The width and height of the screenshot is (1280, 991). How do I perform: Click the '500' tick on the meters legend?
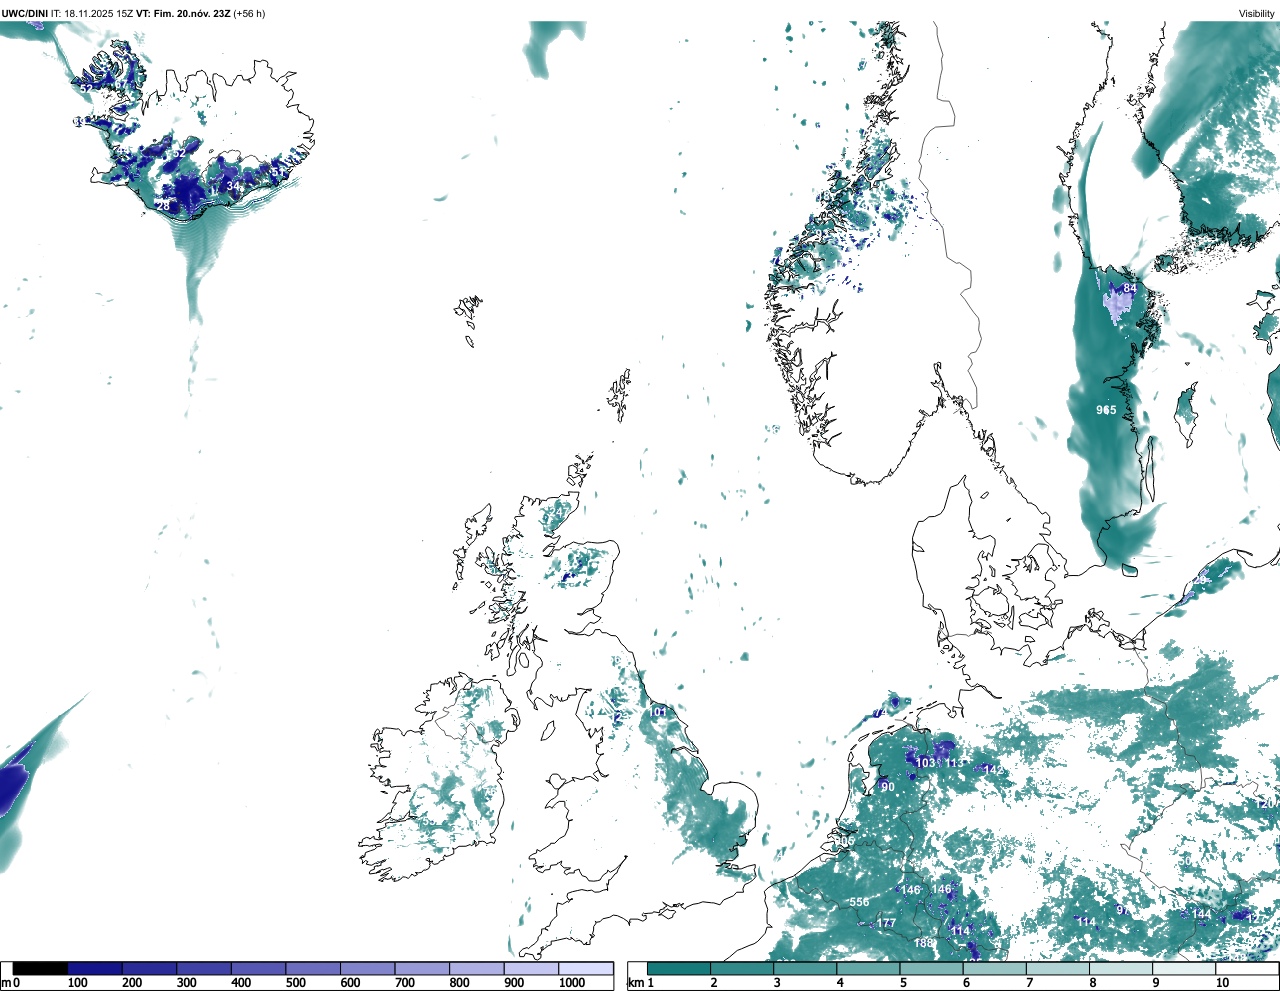[x=296, y=983]
